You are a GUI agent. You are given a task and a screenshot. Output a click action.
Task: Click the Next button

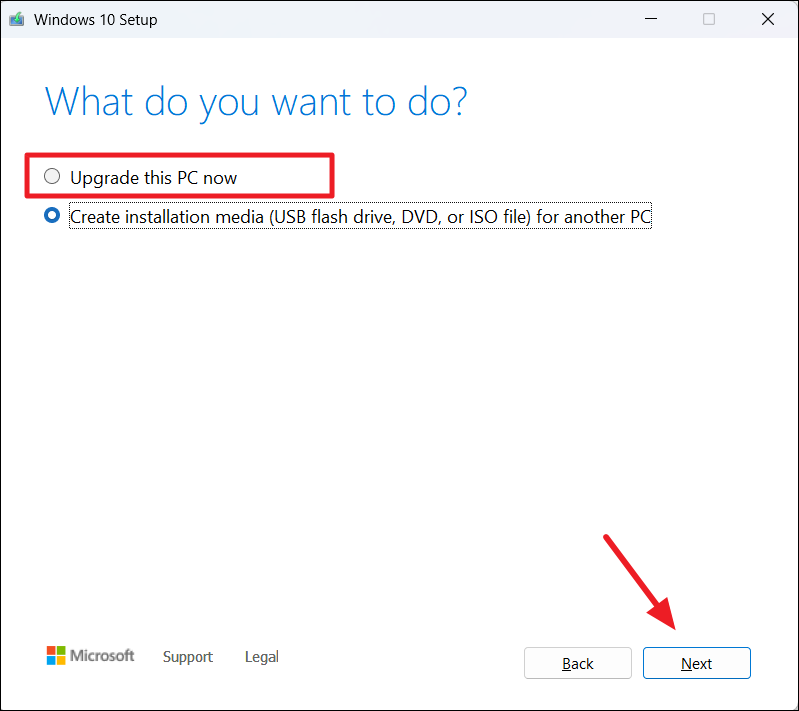click(x=697, y=663)
